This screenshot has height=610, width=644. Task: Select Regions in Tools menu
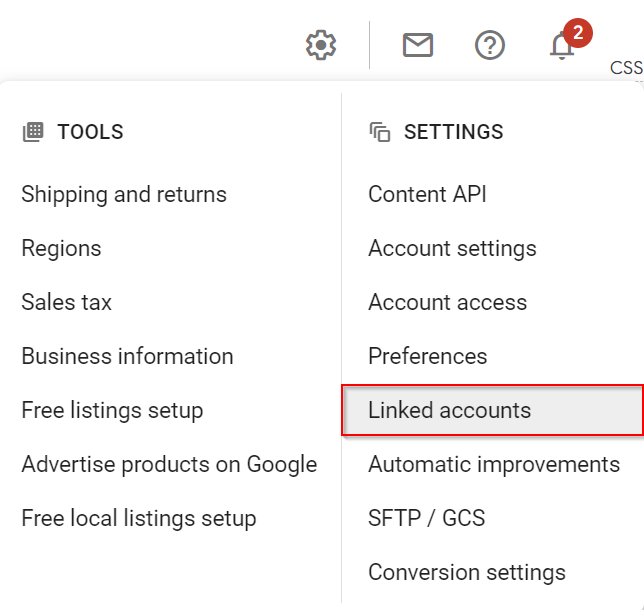pos(61,249)
